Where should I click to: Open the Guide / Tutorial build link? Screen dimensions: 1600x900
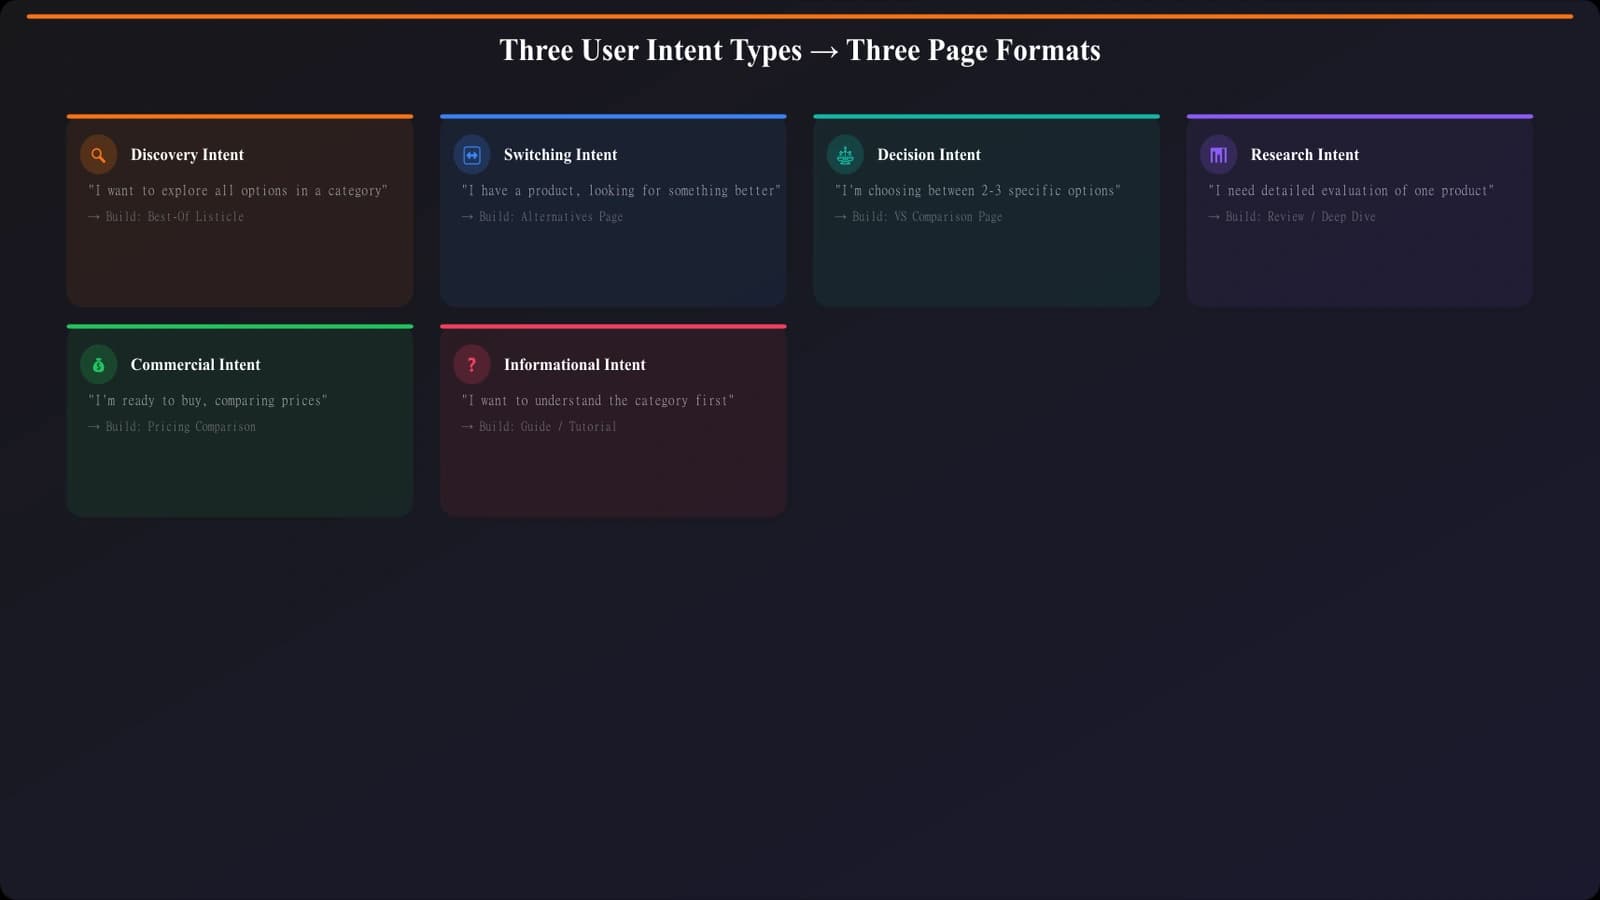click(x=538, y=426)
